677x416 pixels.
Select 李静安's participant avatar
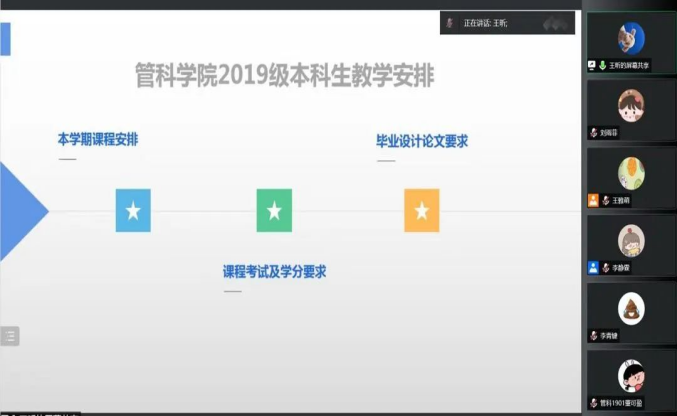[631, 240]
